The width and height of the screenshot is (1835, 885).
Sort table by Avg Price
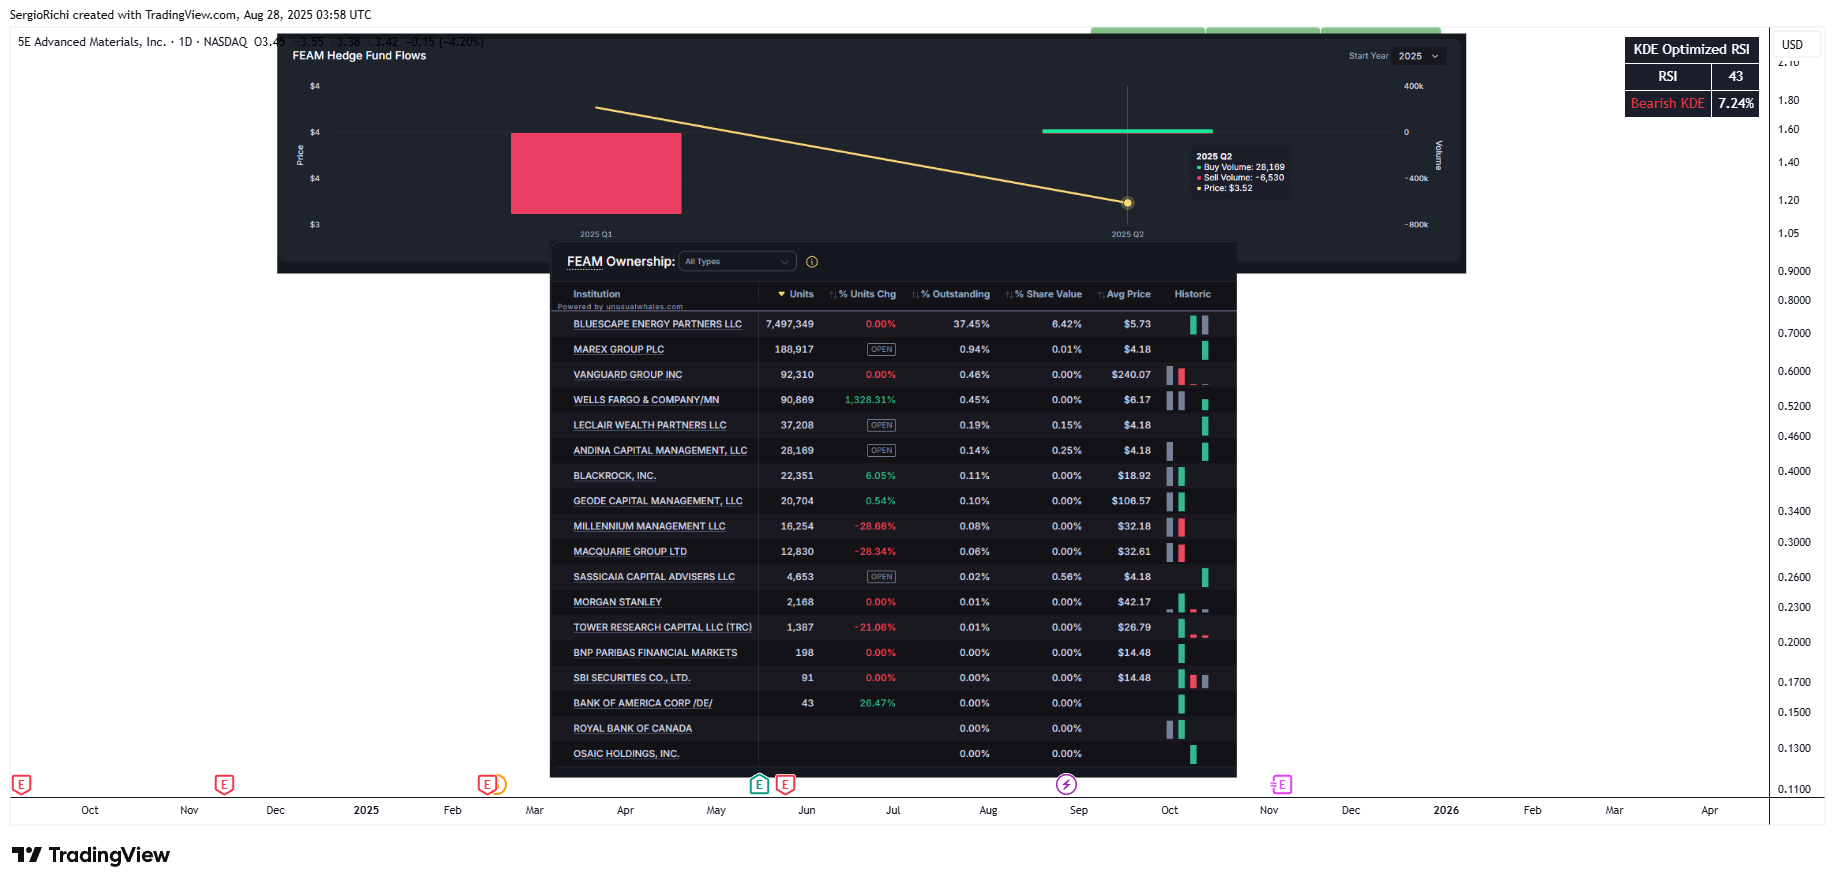(1124, 294)
